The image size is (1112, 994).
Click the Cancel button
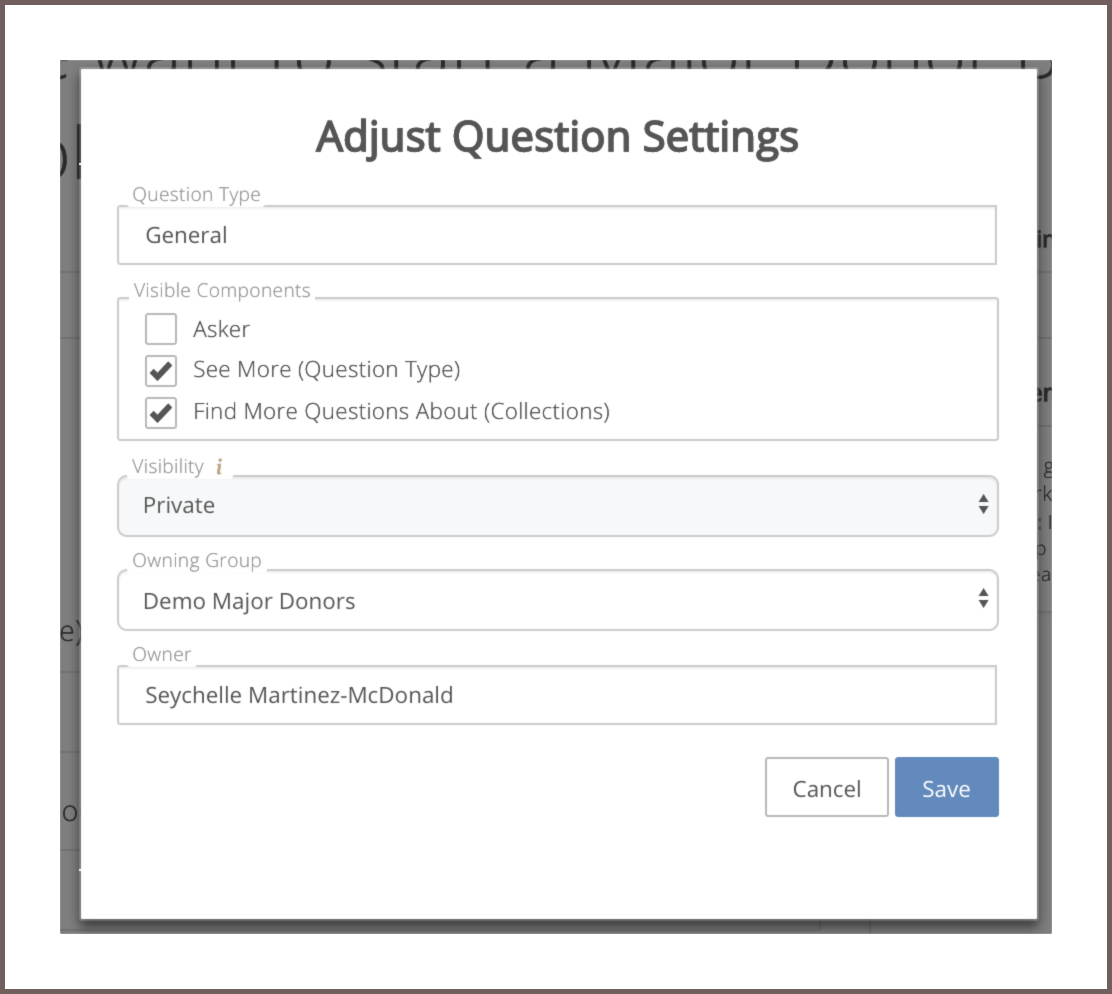(826, 787)
